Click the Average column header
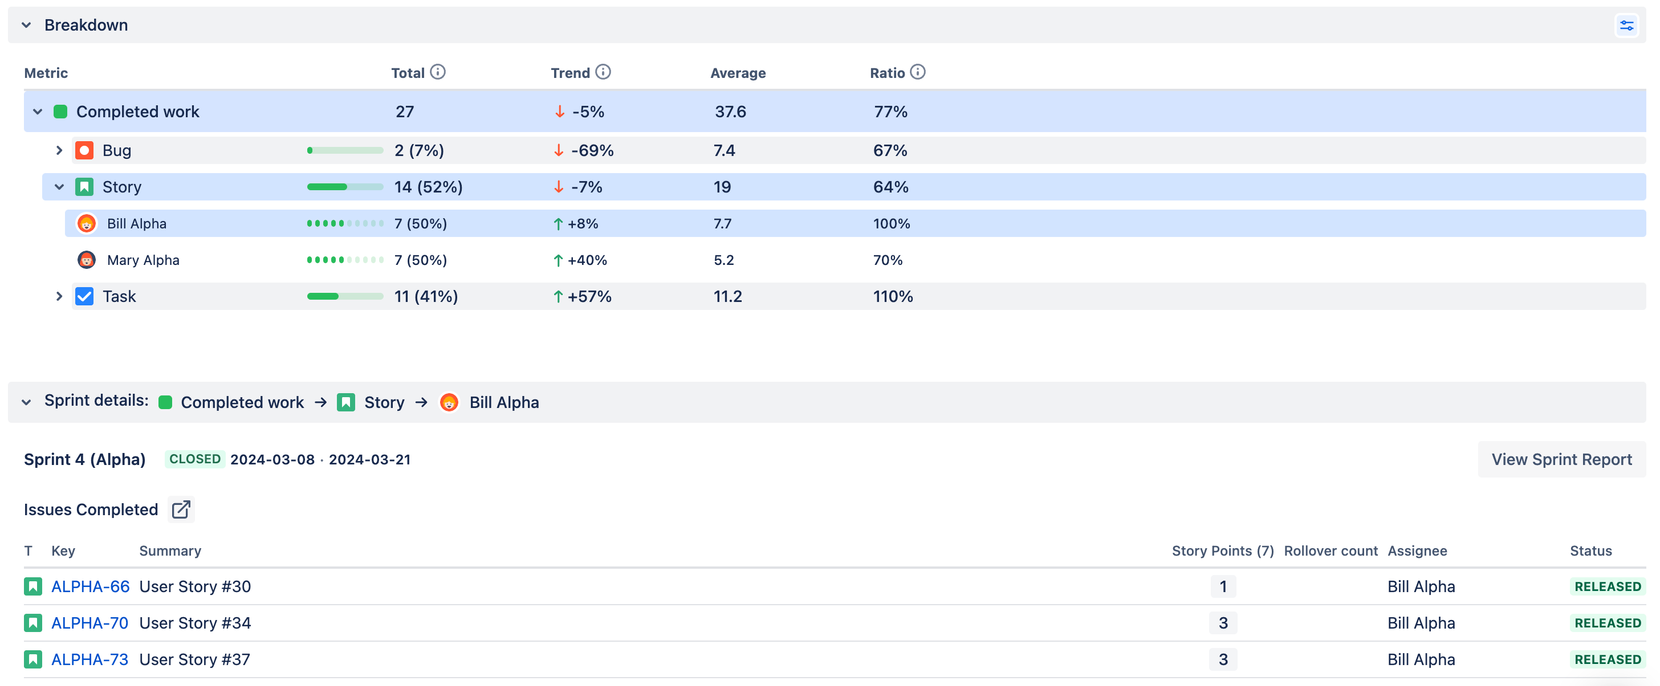The image size is (1660, 686). pyautogui.click(x=738, y=73)
